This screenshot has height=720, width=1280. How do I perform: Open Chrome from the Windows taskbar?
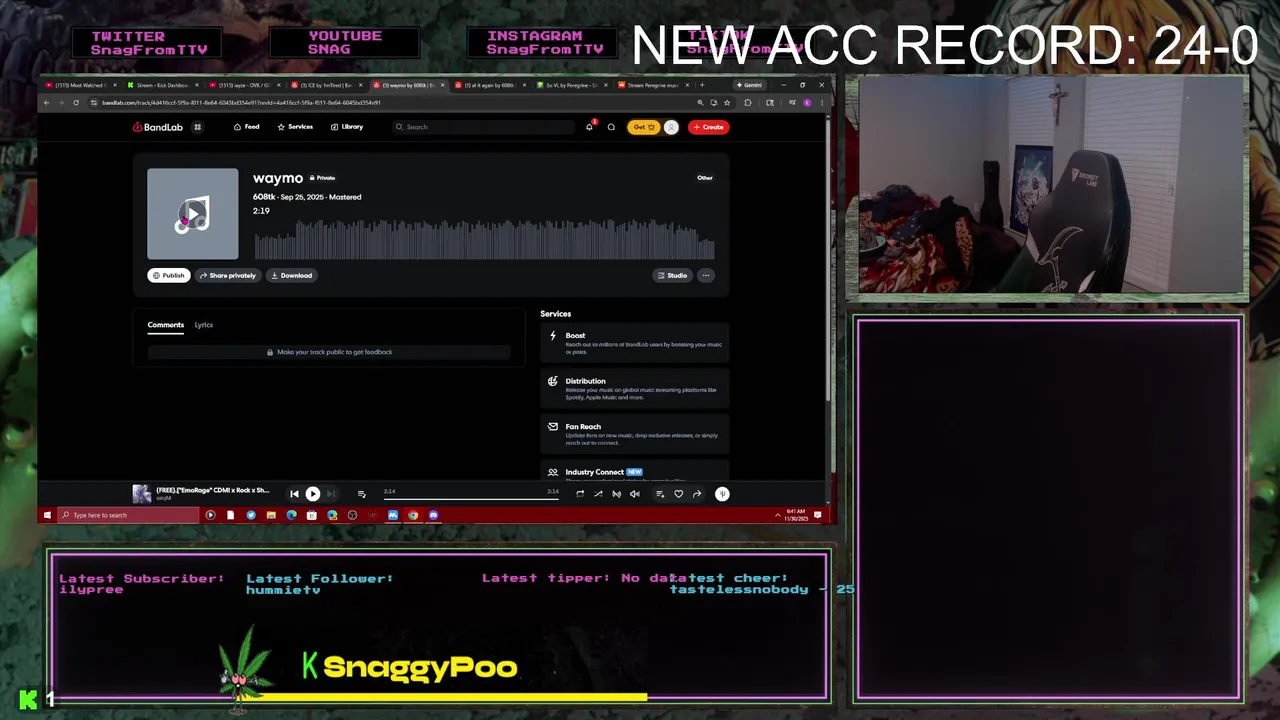pos(413,515)
